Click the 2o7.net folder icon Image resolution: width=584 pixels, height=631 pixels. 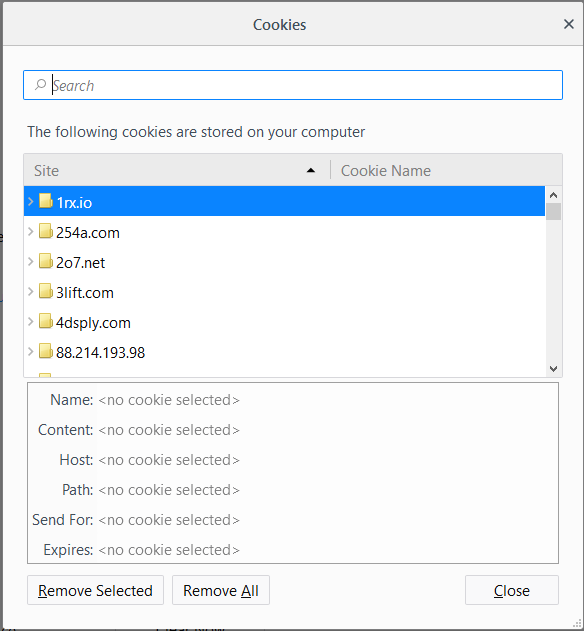45,261
